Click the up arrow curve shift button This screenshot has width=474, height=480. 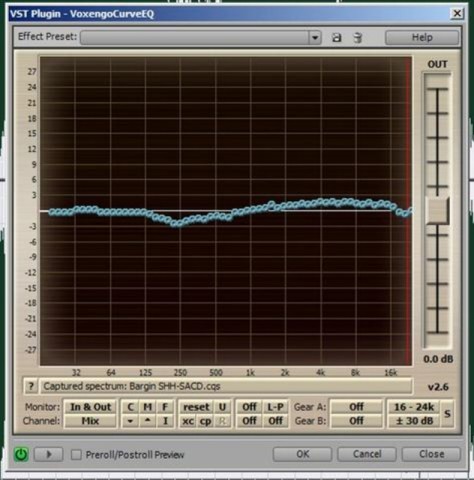(x=148, y=421)
